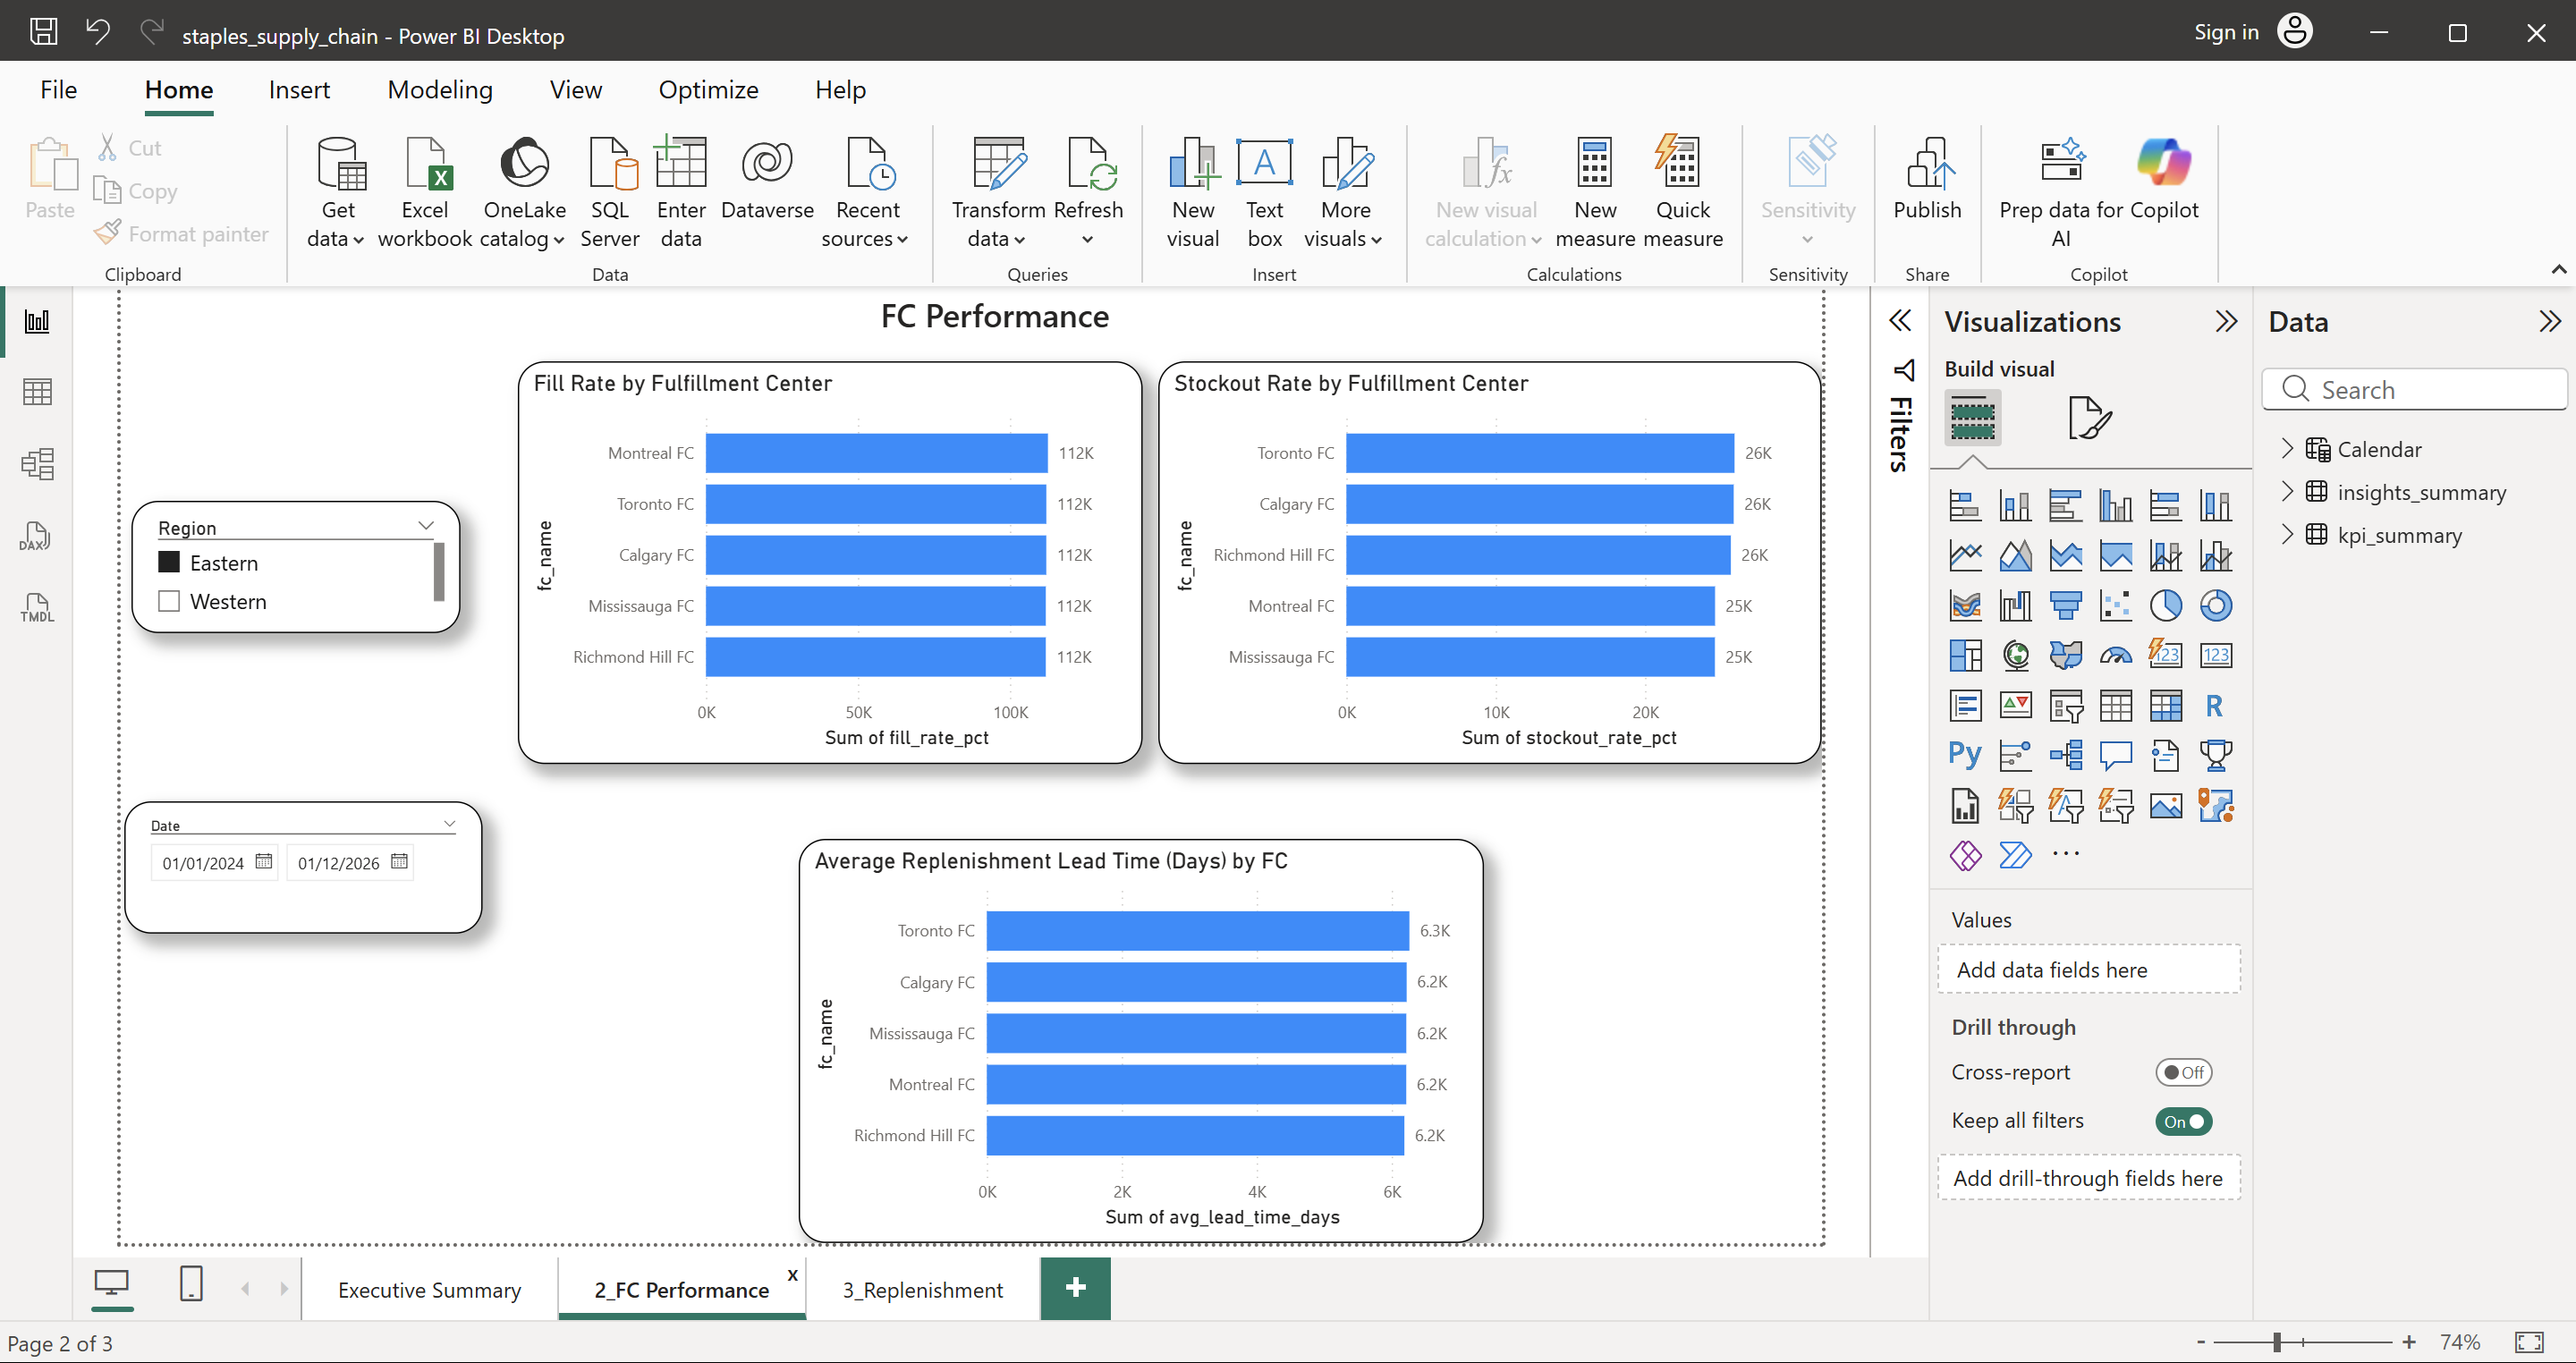
Task: Create a New measure
Action: tap(1595, 190)
